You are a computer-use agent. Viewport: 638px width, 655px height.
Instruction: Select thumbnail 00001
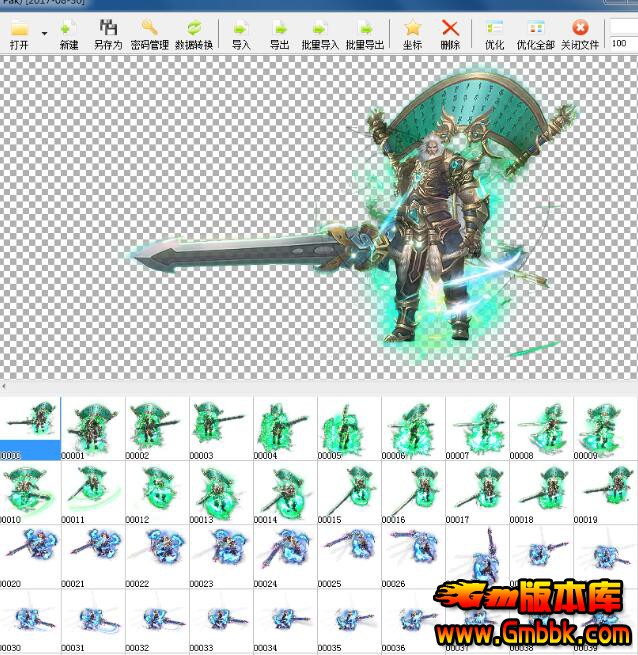(93, 429)
